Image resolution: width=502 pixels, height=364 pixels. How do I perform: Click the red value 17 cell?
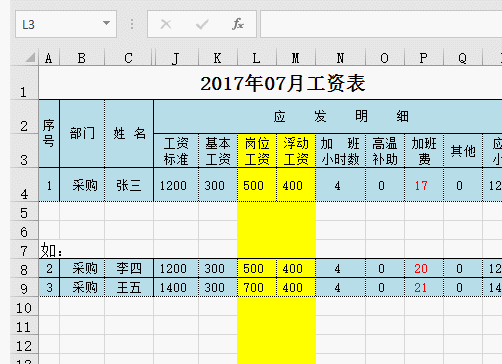(x=424, y=185)
